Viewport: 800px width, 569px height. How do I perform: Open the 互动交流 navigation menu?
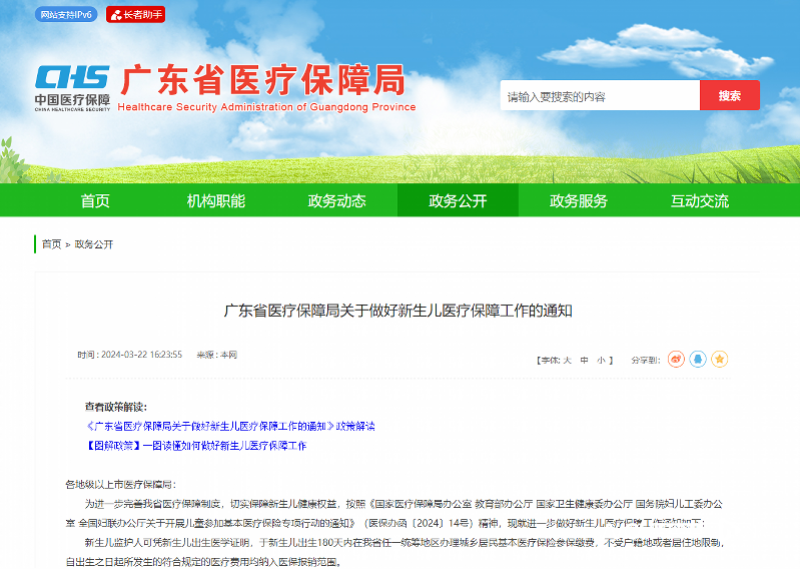[699, 201]
